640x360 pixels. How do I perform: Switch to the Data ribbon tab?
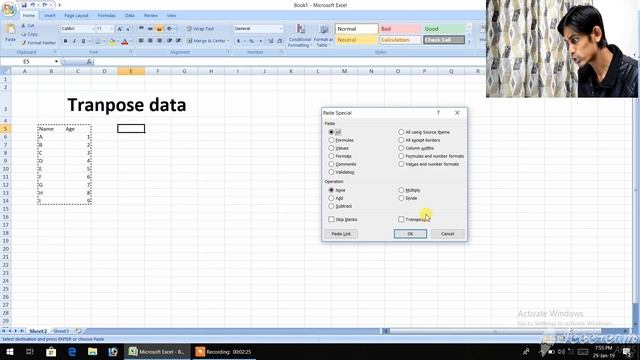130,16
